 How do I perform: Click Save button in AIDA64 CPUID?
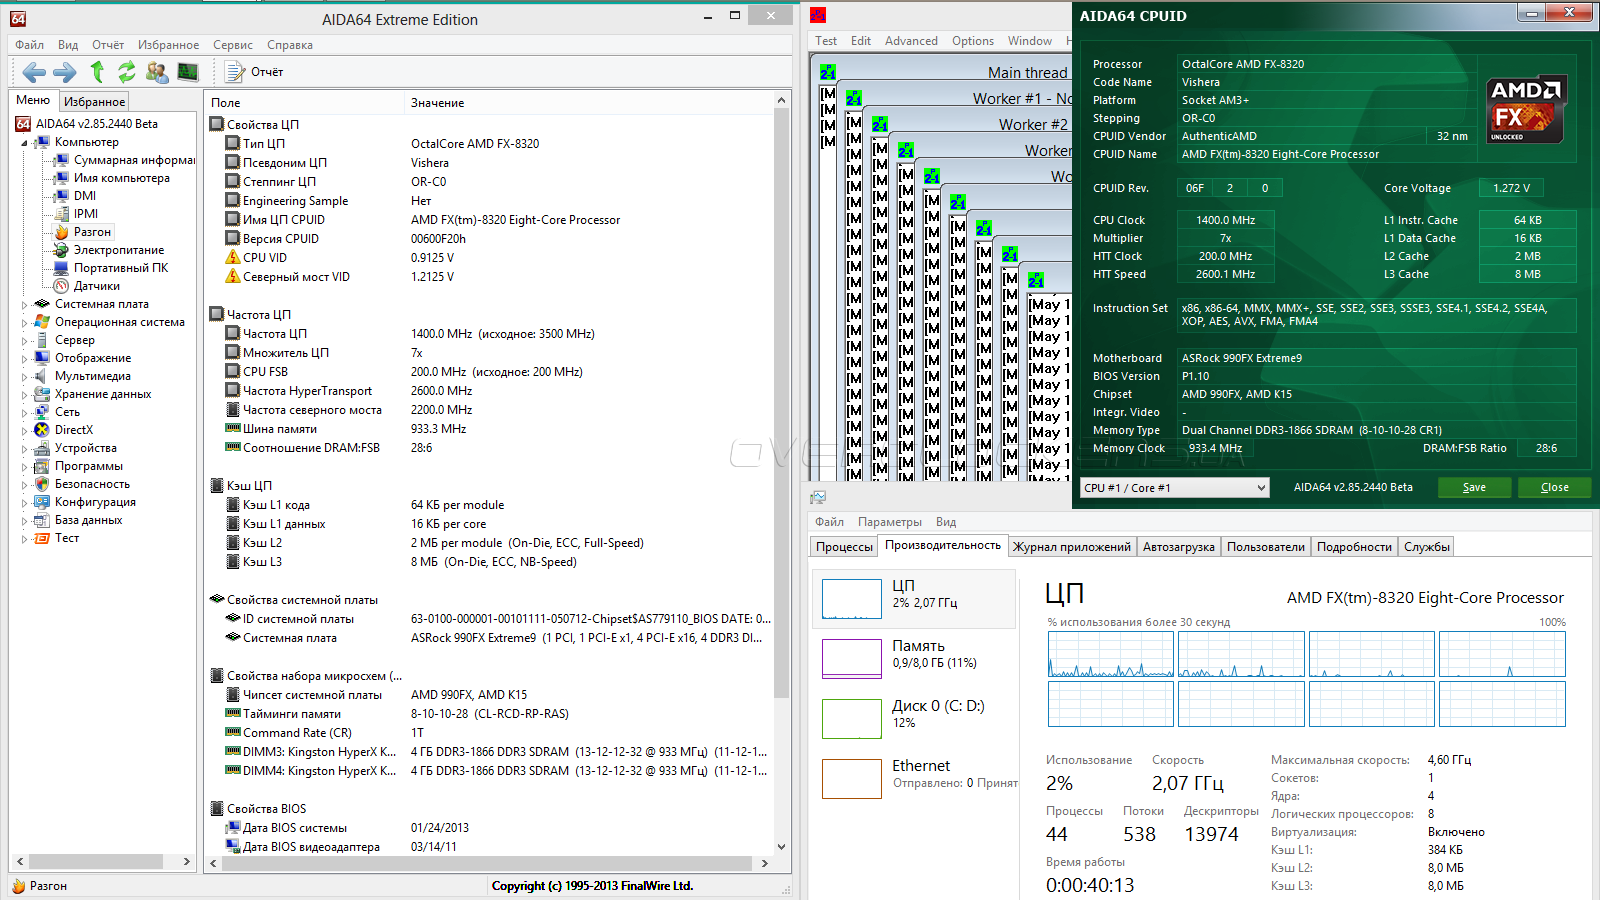pyautogui.click(x=1474, y=488)
